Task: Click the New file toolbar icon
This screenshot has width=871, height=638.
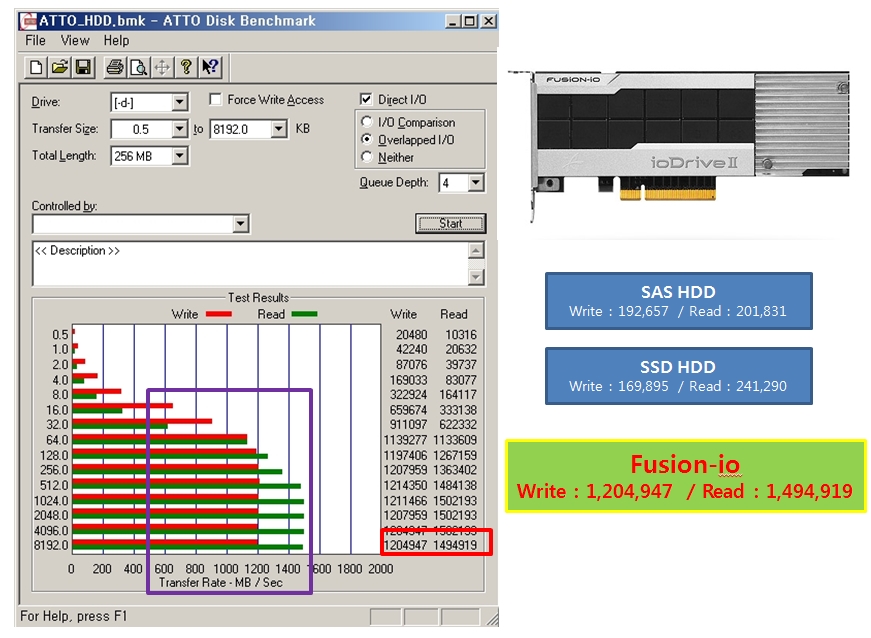Action: point(36,68)
